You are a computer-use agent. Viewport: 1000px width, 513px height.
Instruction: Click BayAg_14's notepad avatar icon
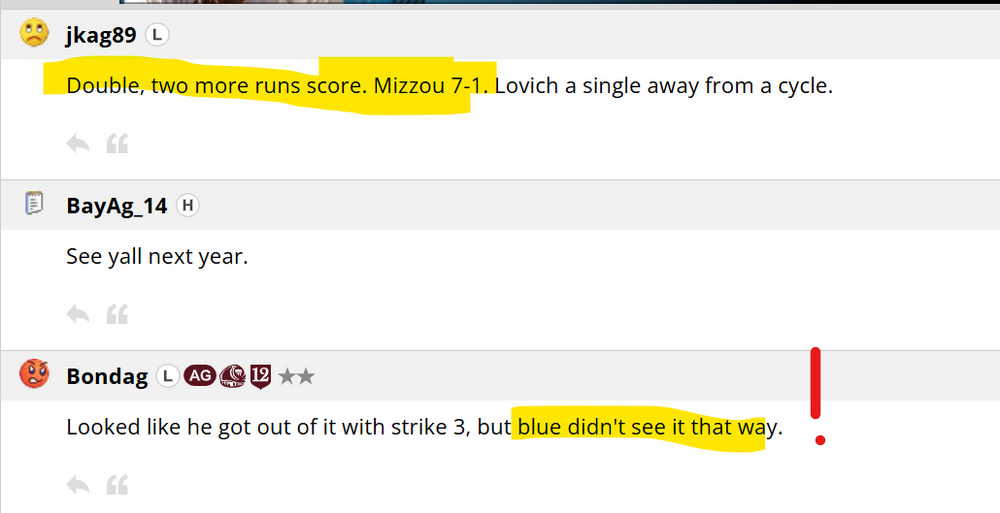pyautogui.click(x=34, y=205)
